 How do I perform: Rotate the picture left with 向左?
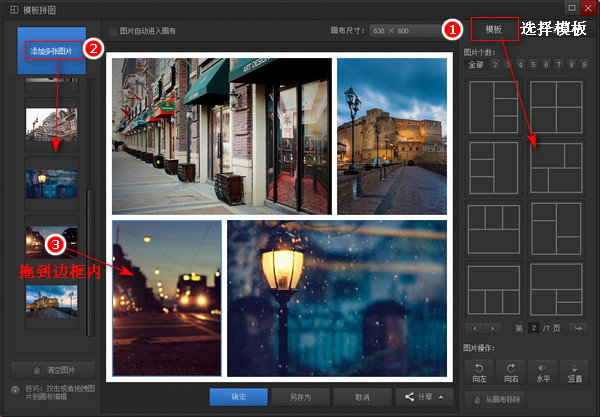pyautogui.click(x=479, y=373)
